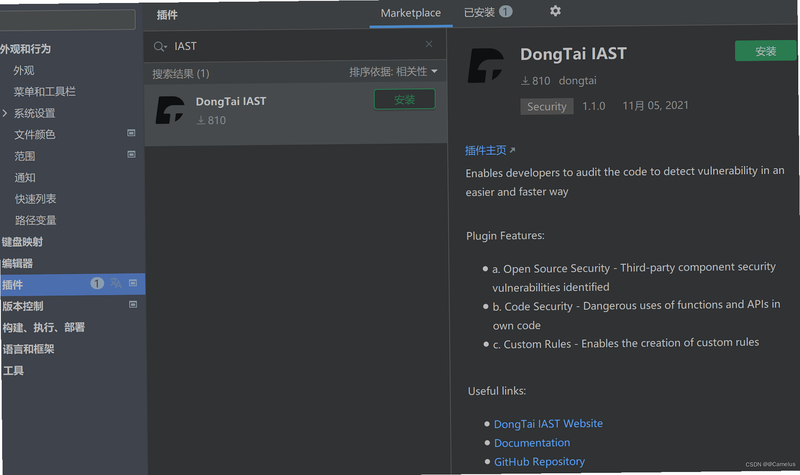Open the 排序依据: 相关性 sort dropdown
The image size is (800, 475).
tap(393, 72)
